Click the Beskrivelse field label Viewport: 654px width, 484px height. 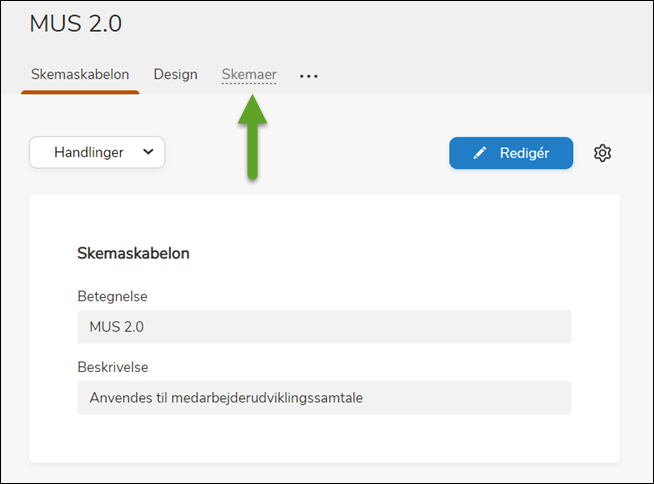[112, 367]
